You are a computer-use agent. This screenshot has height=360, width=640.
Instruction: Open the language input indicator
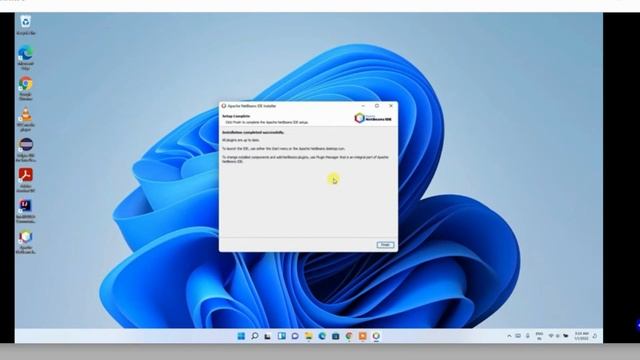coord(539,336)
